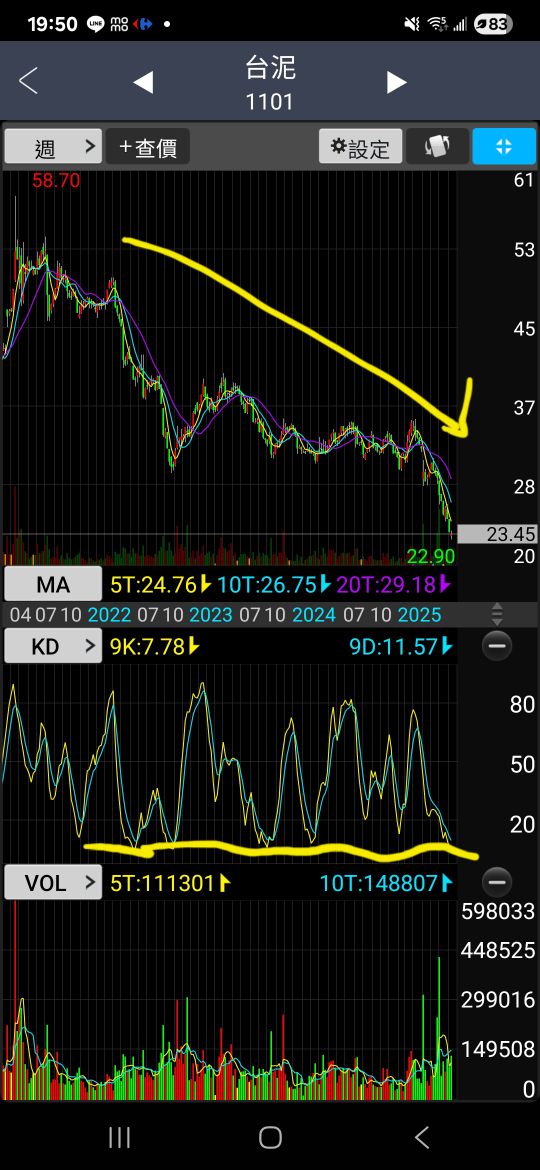This screenshot has height=1170, width=540.
Task: Remove the KD indicator panel with minus
Action: click(497, 645)
